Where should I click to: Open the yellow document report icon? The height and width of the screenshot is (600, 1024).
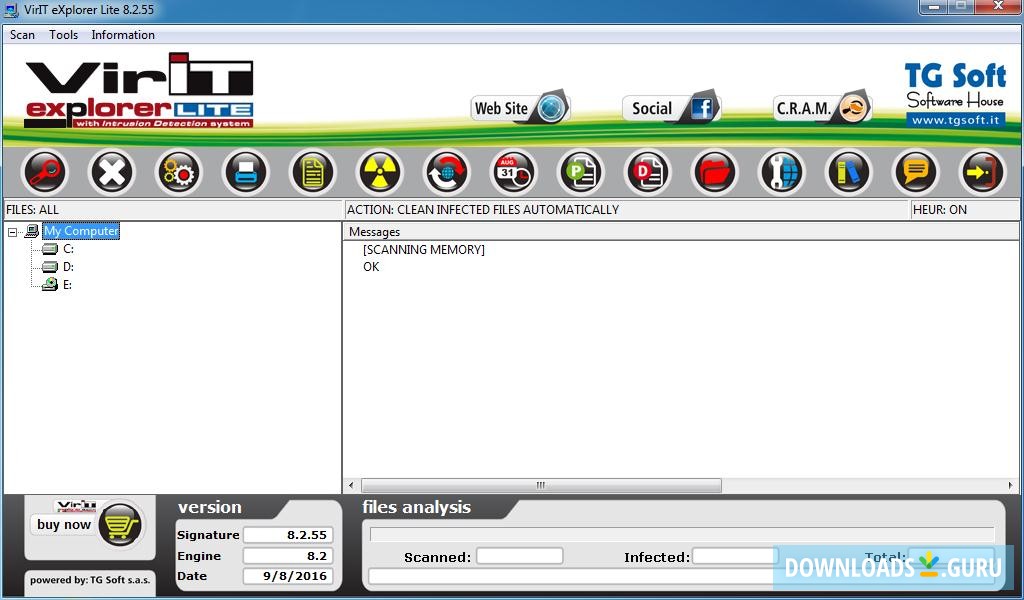pos(313,172)
